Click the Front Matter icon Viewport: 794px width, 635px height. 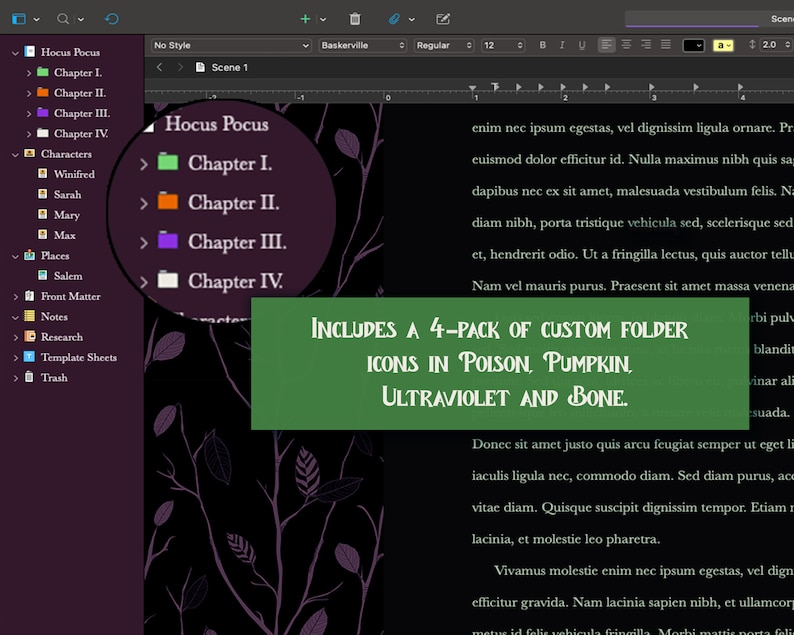pyautogui.click(x=30, y=296)
